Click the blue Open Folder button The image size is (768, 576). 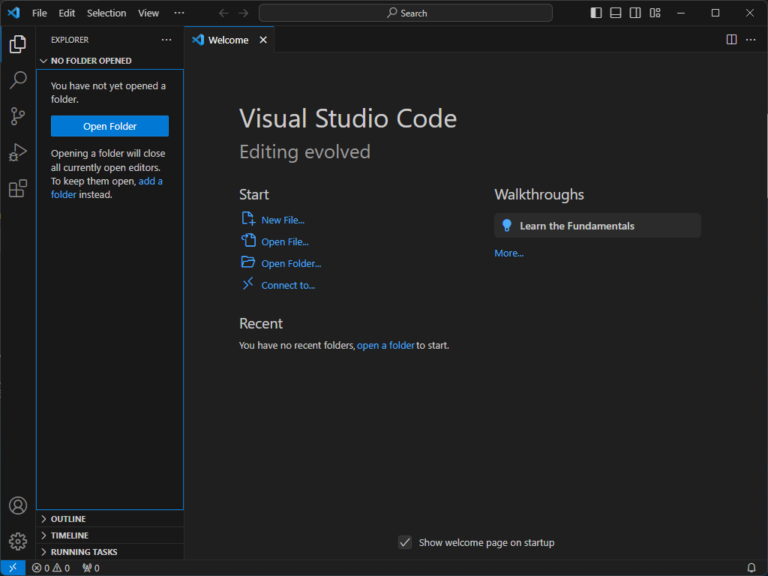[110, 126]
